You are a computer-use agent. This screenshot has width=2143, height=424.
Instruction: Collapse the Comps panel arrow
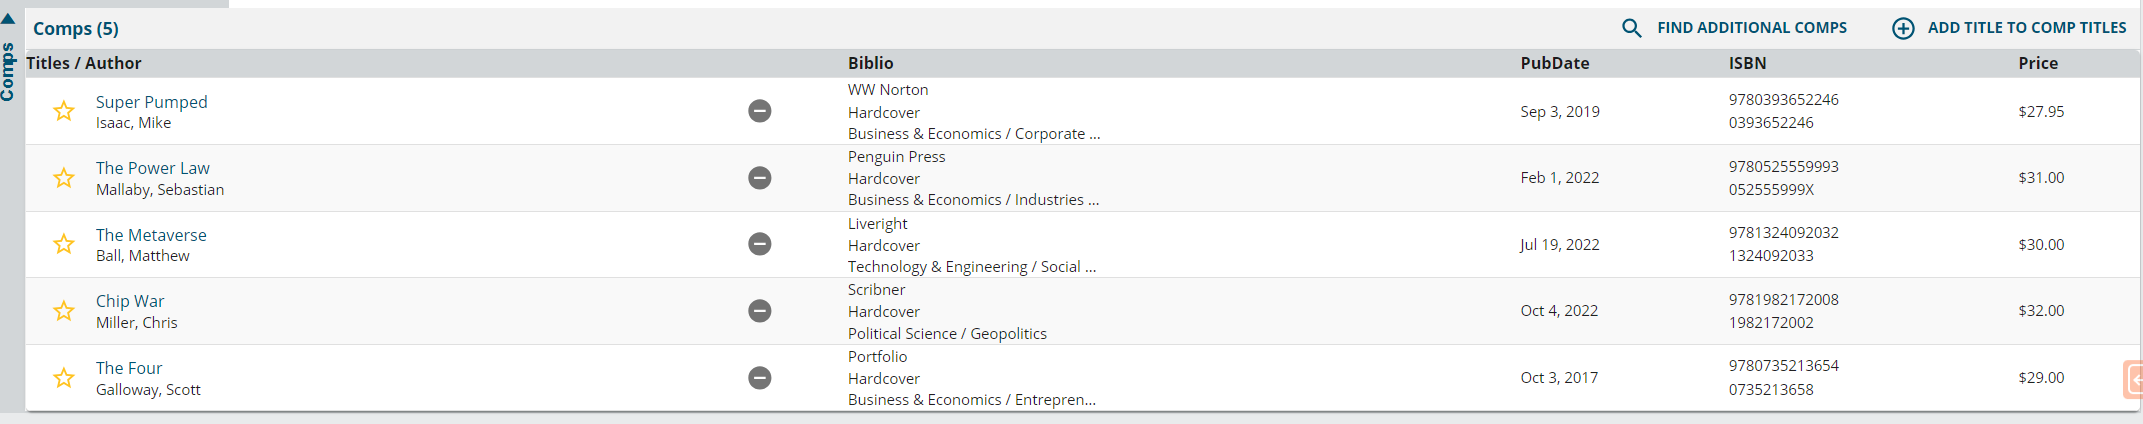(x=8, y=18)
